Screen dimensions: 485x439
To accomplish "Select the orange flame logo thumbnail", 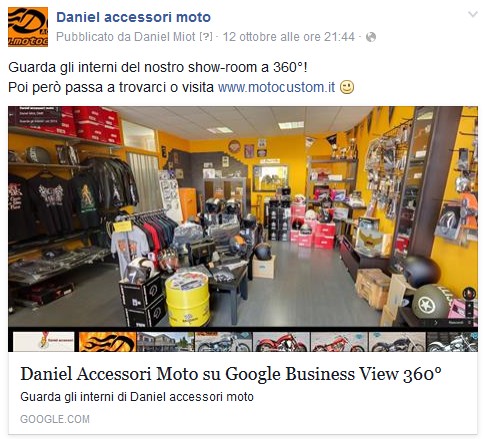I will [x=107, y=342].
